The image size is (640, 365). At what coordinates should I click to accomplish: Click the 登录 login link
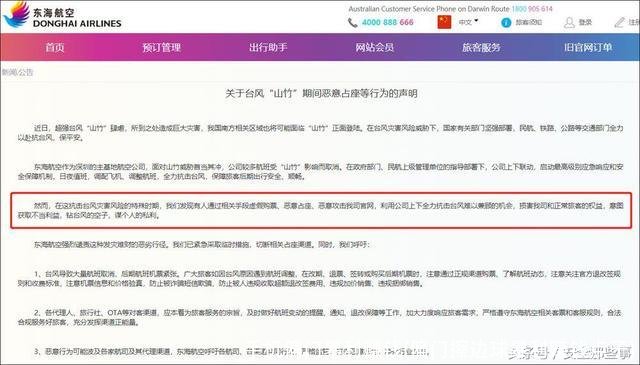(x=585, y=22)
